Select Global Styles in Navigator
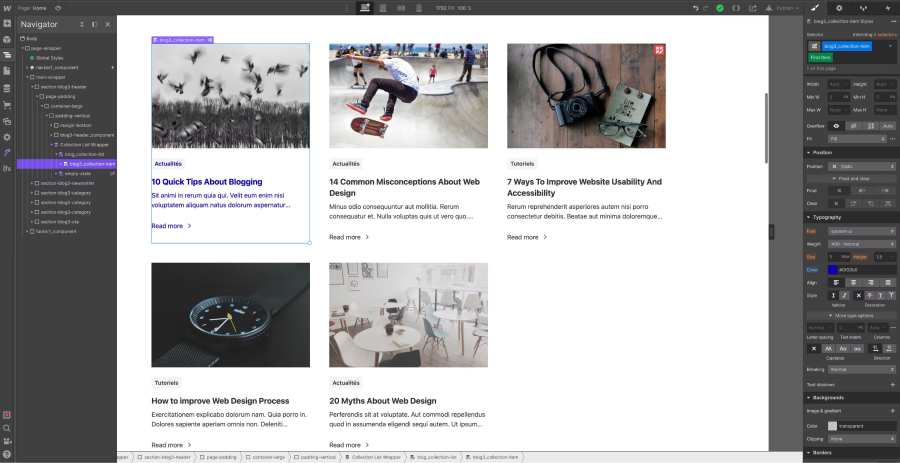The image size is (900, 463). click(x=49, y=58)
